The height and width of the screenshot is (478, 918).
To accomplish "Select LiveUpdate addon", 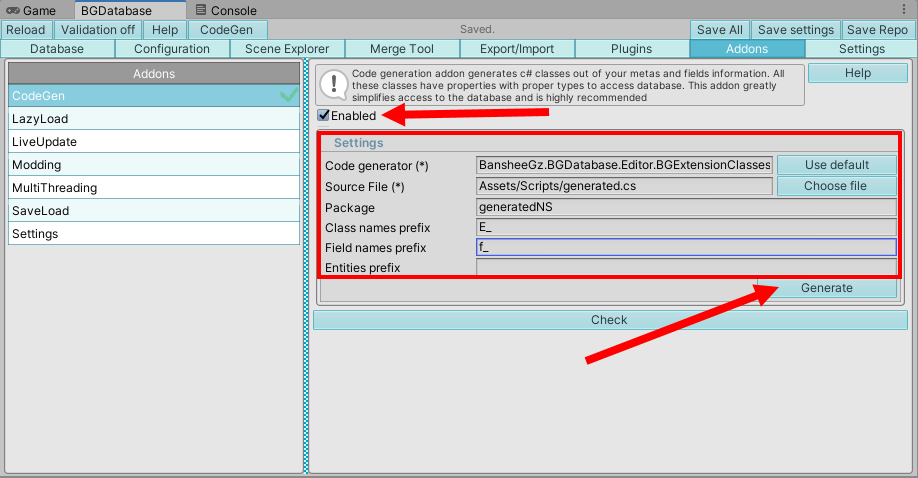I will tap(154, 141).
